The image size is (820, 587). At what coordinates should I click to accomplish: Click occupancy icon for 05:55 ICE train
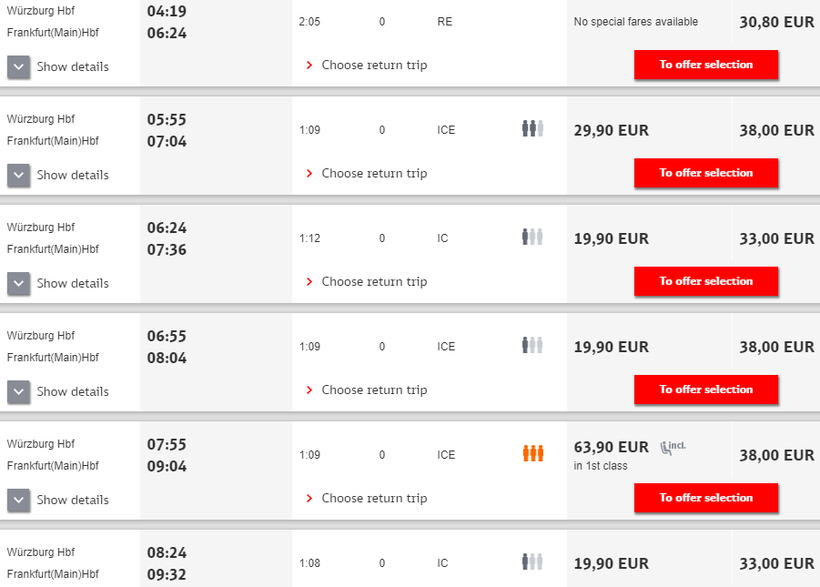point(532,129)
